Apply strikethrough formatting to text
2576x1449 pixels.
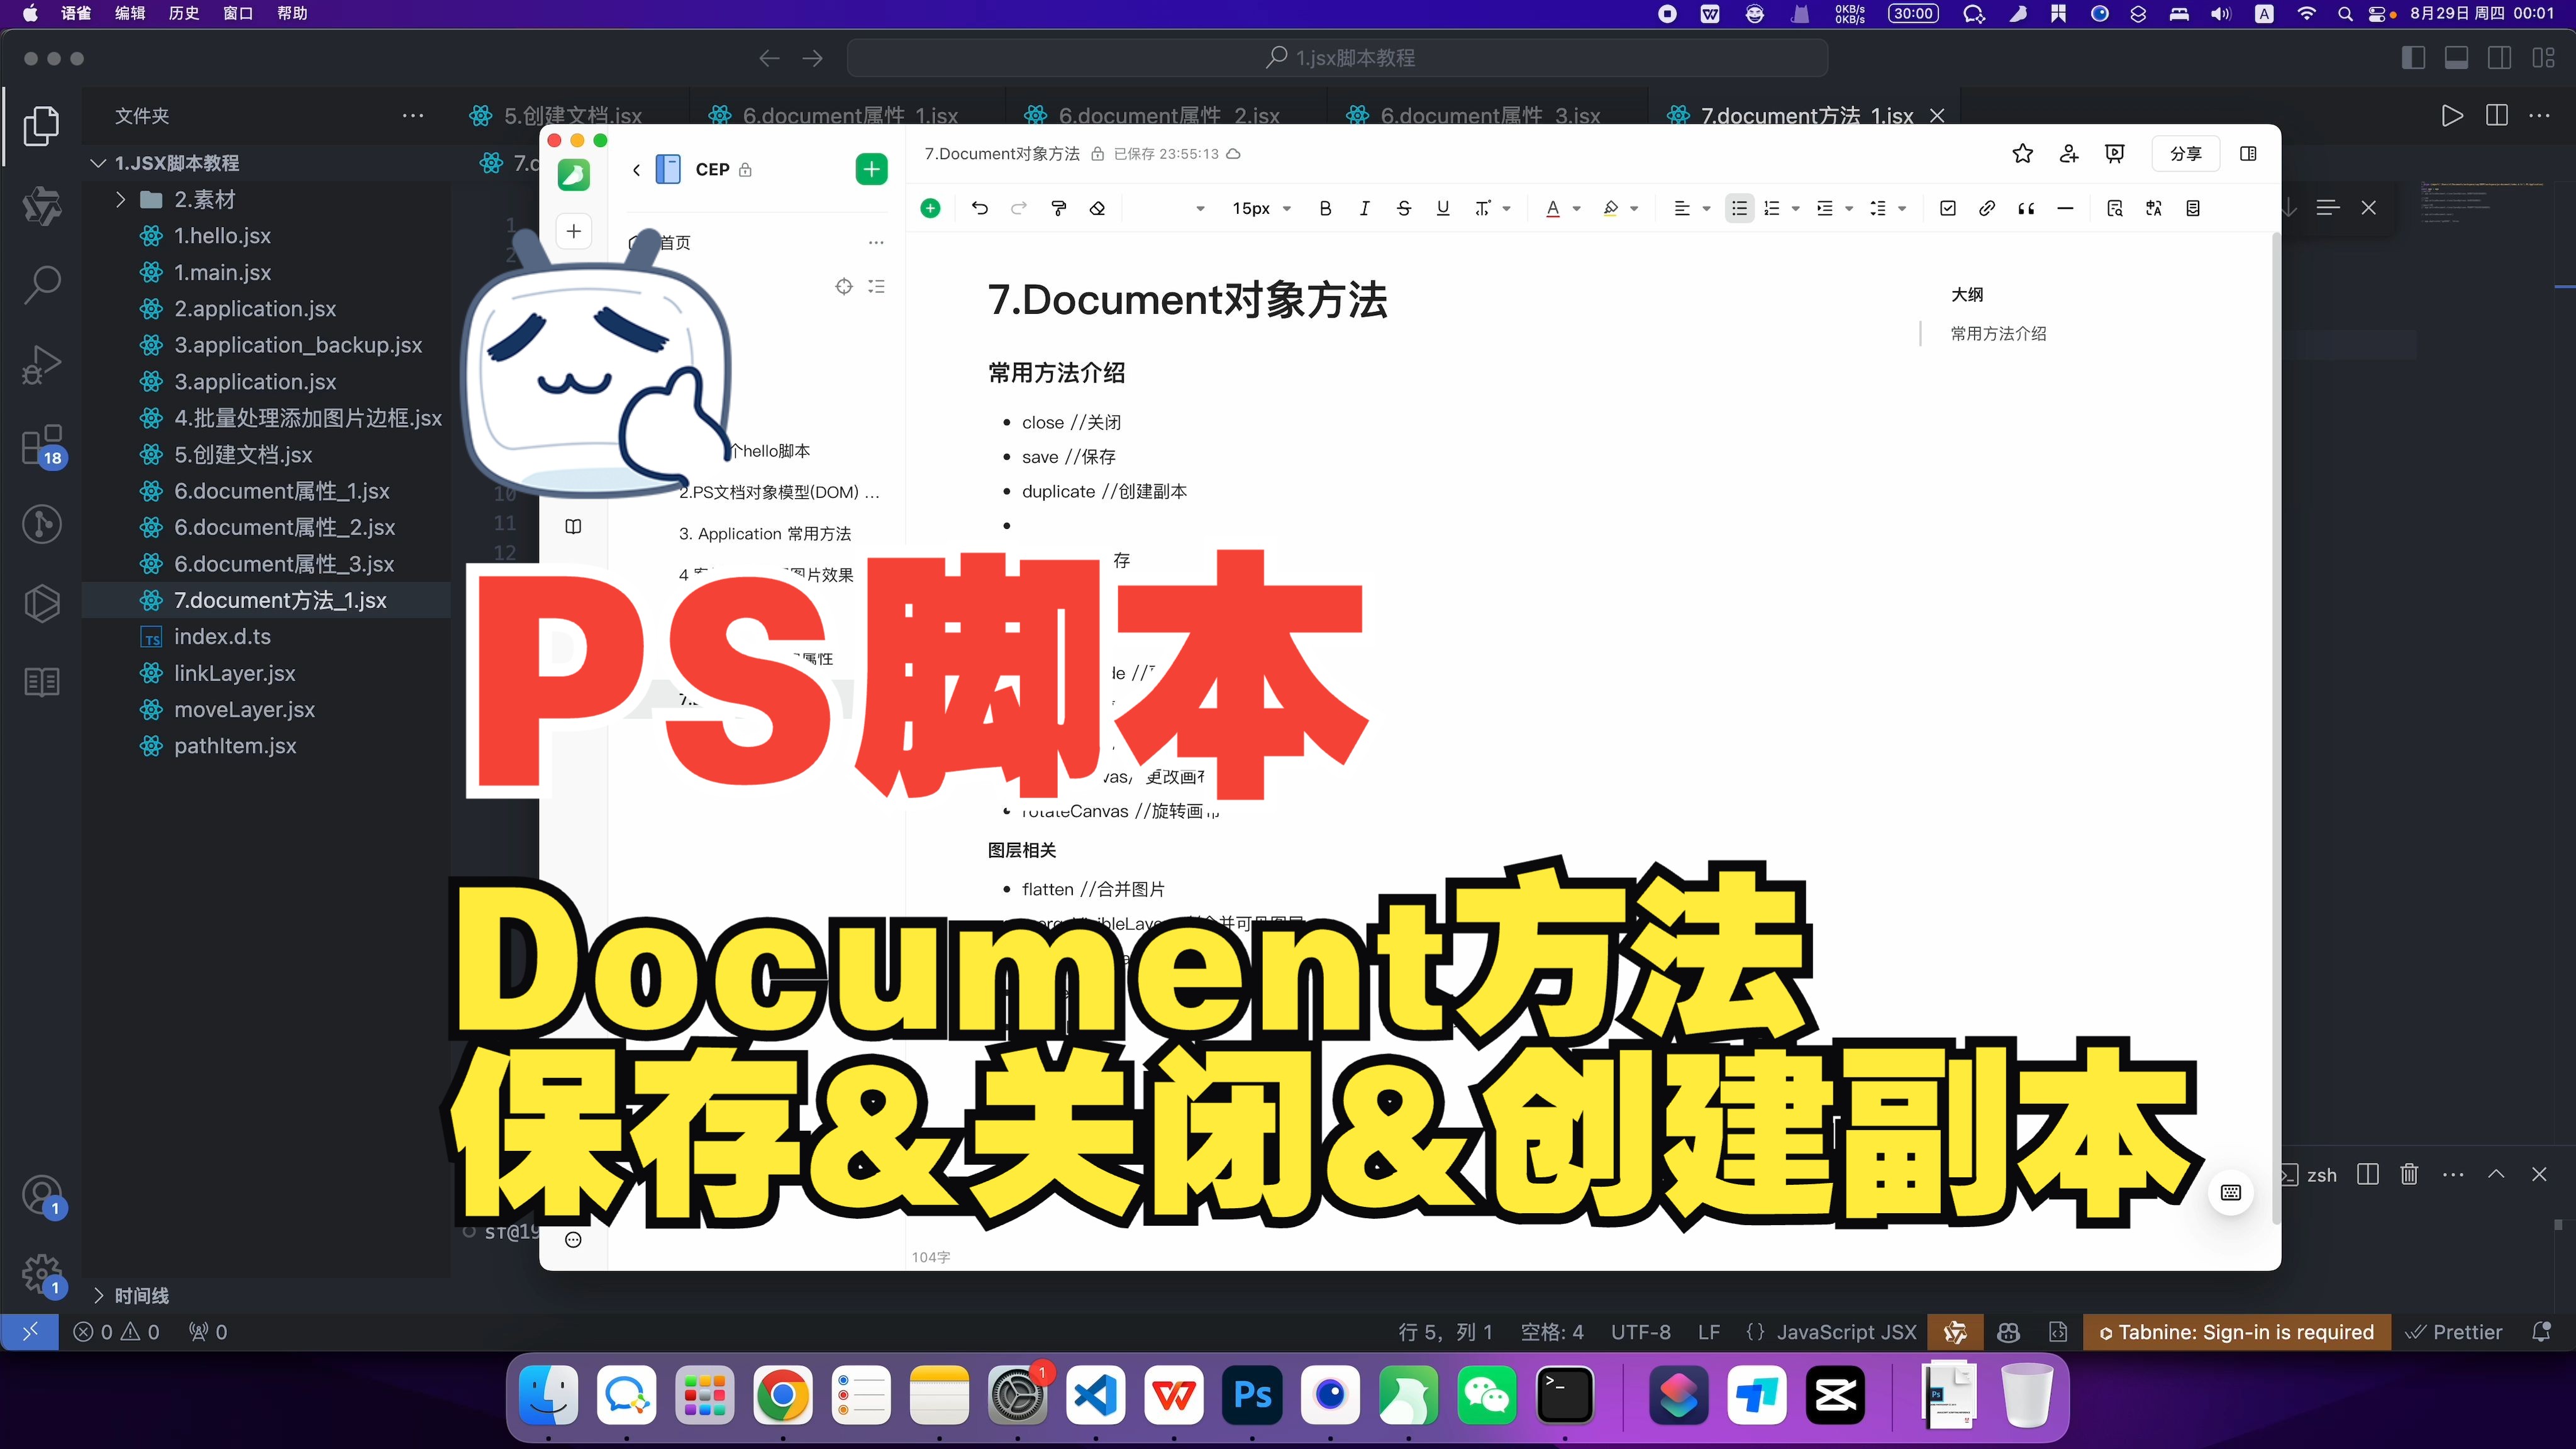1403,208
